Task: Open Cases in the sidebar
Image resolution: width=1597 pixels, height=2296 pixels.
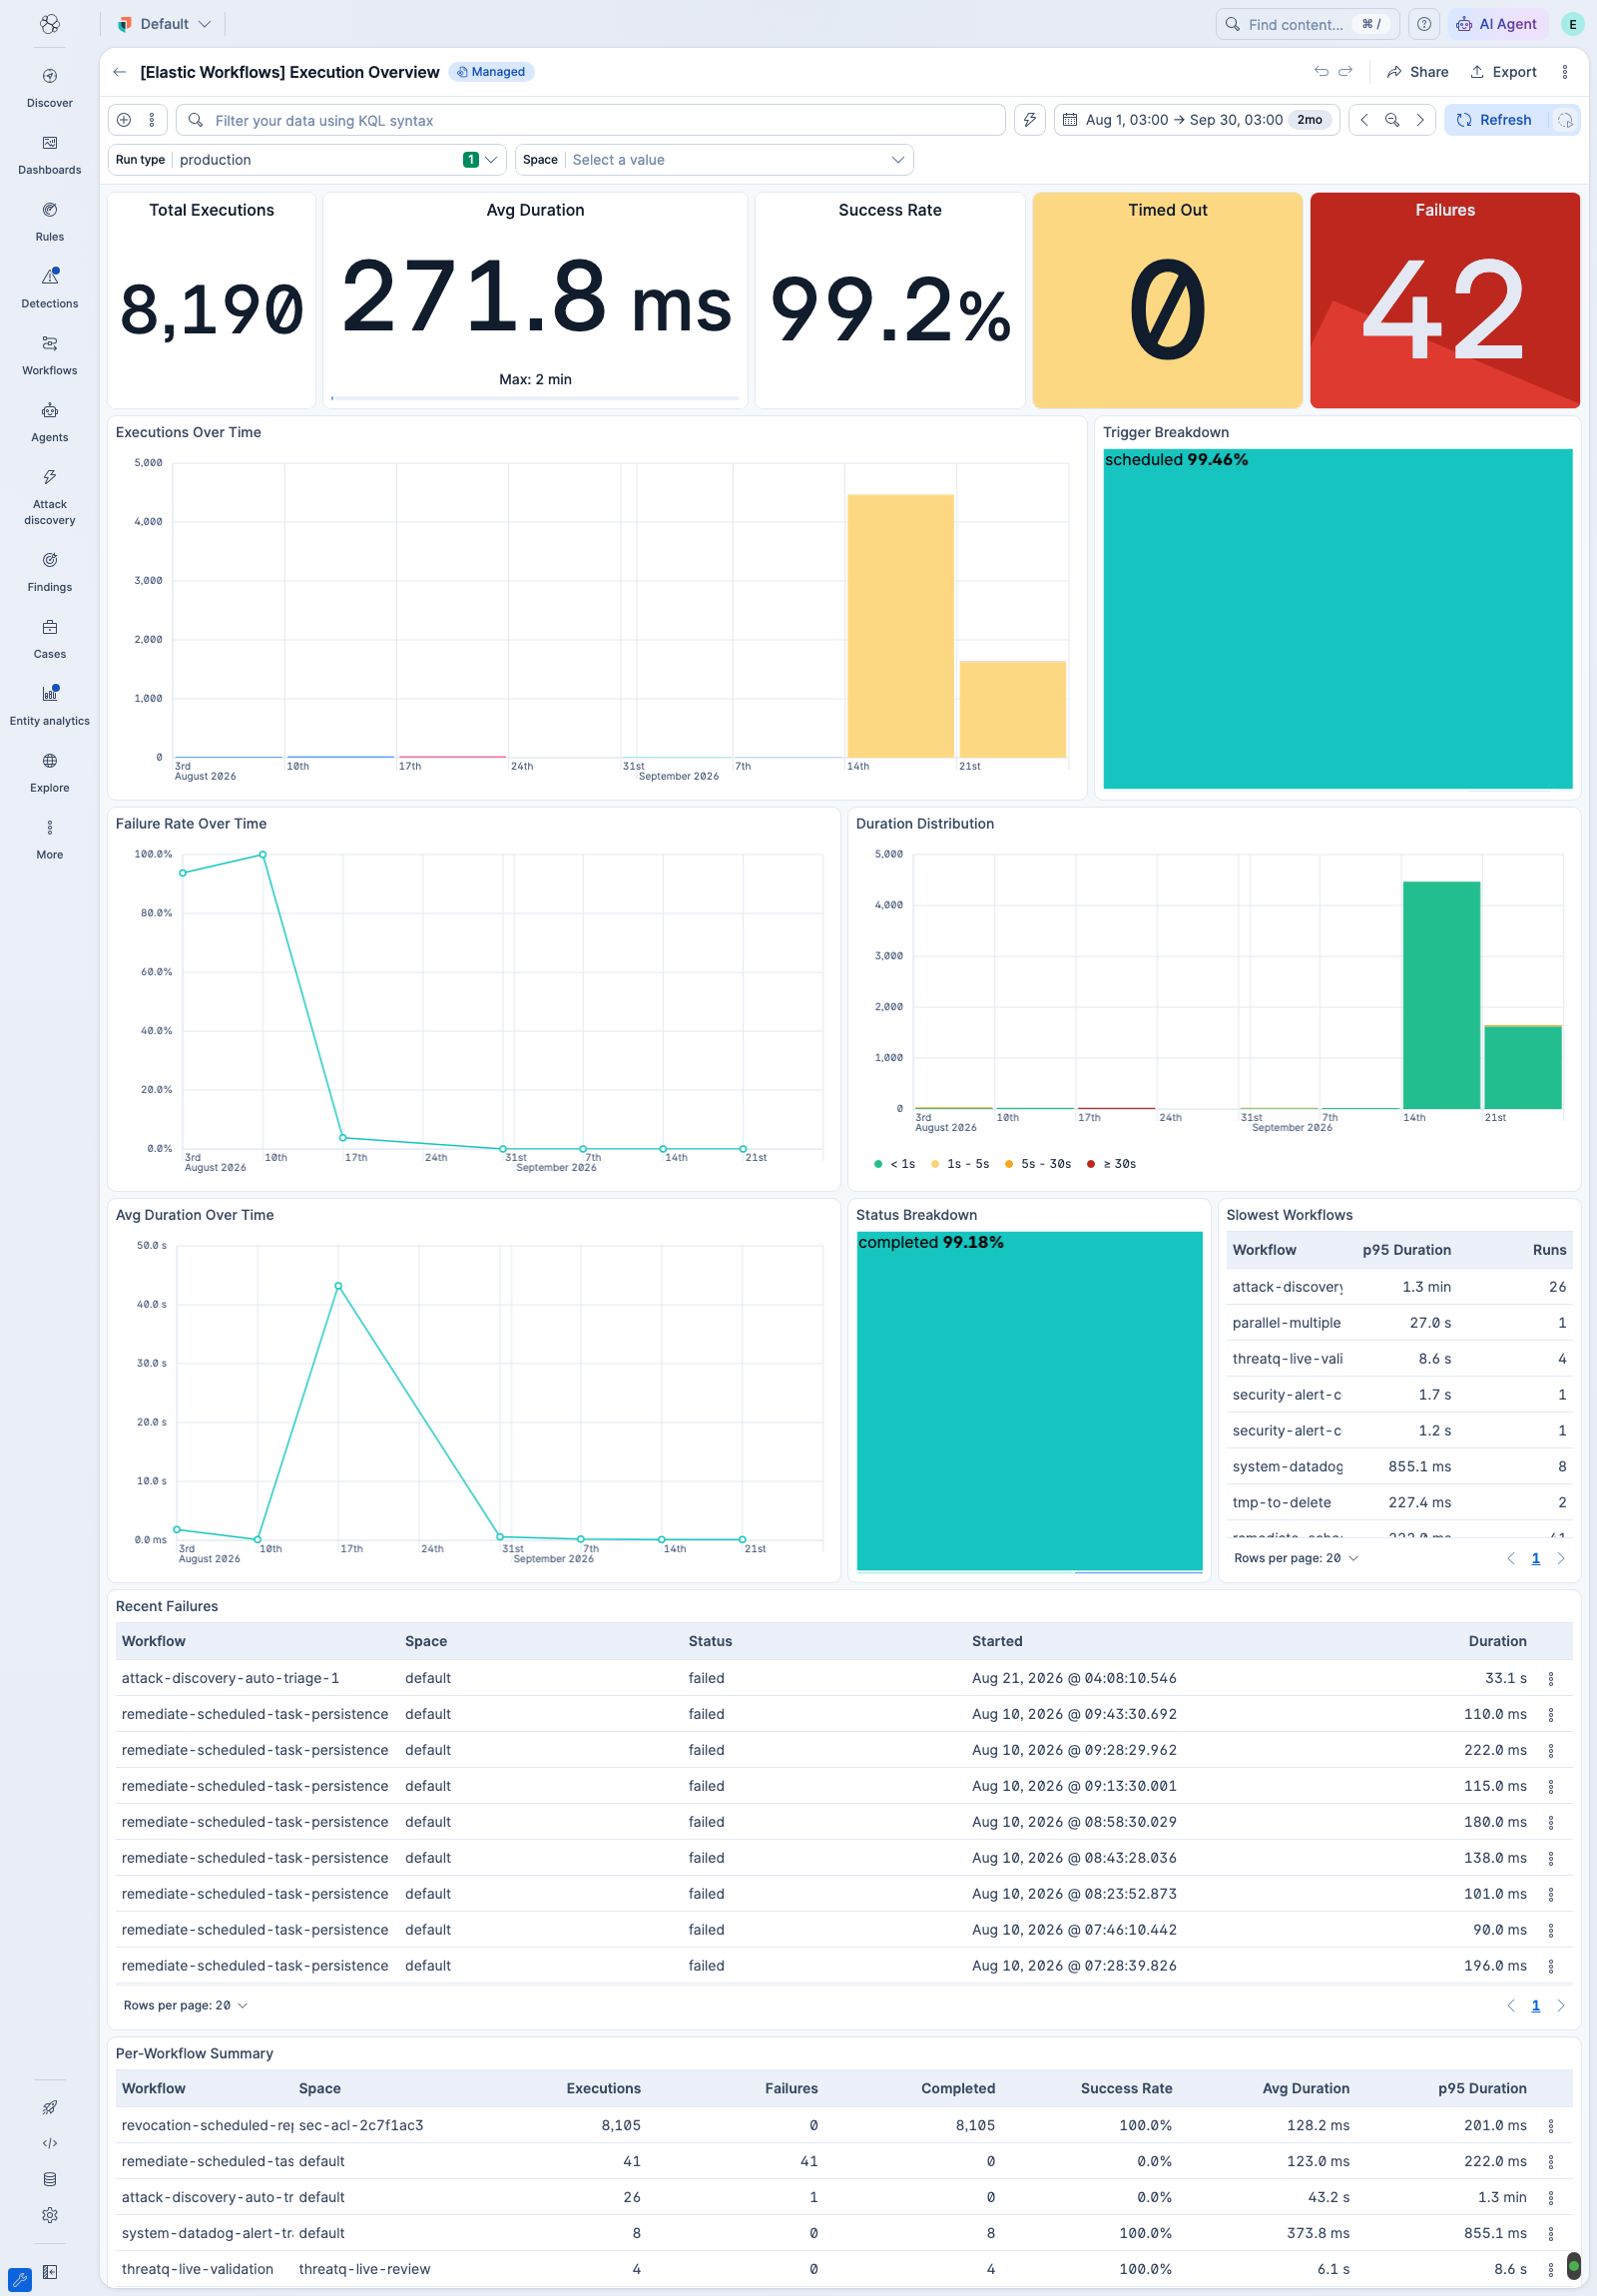Action: pos(49,639)
